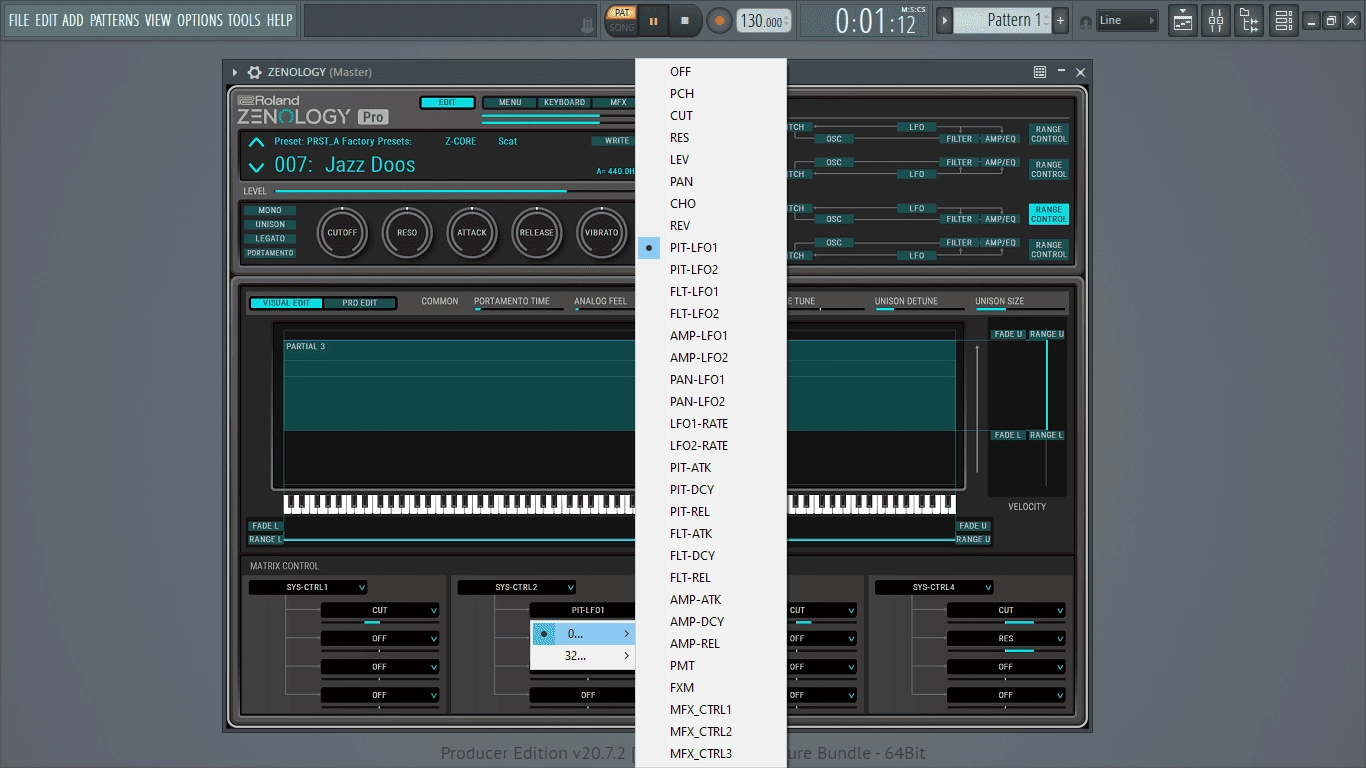Click the magnet snap icon

(1086, 21)
